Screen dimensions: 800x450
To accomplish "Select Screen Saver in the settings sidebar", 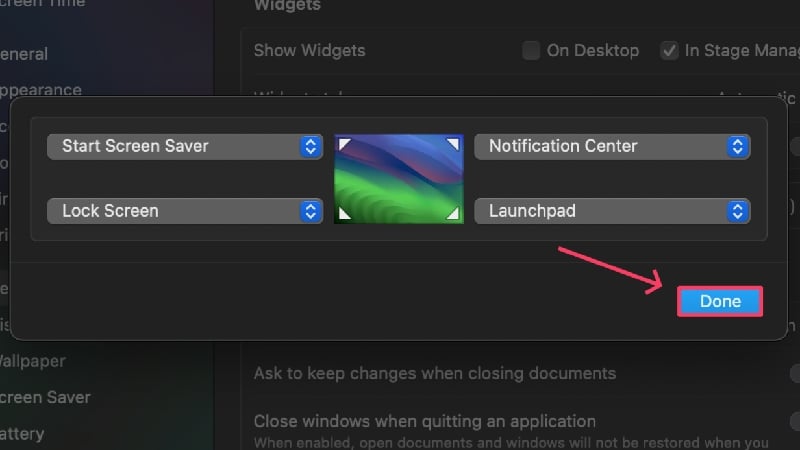I will pos(45,397).
